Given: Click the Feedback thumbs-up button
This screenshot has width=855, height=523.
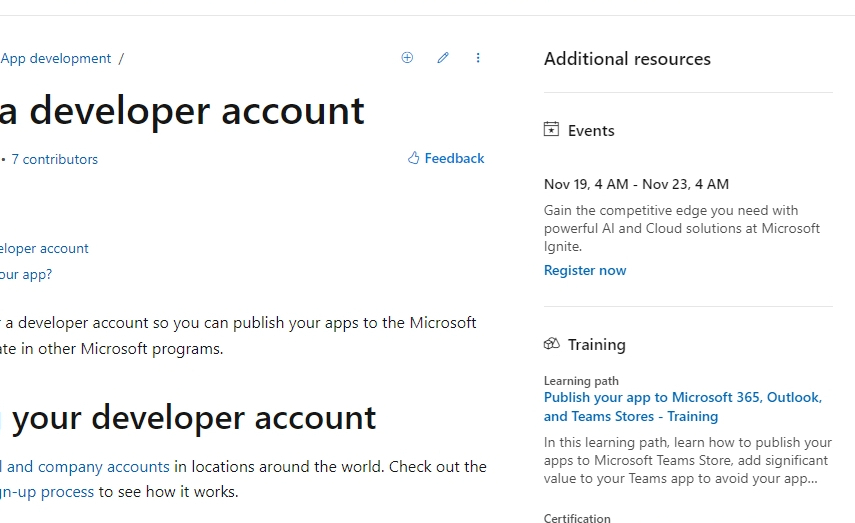Looking at the screenshot, I should [446, 158].
